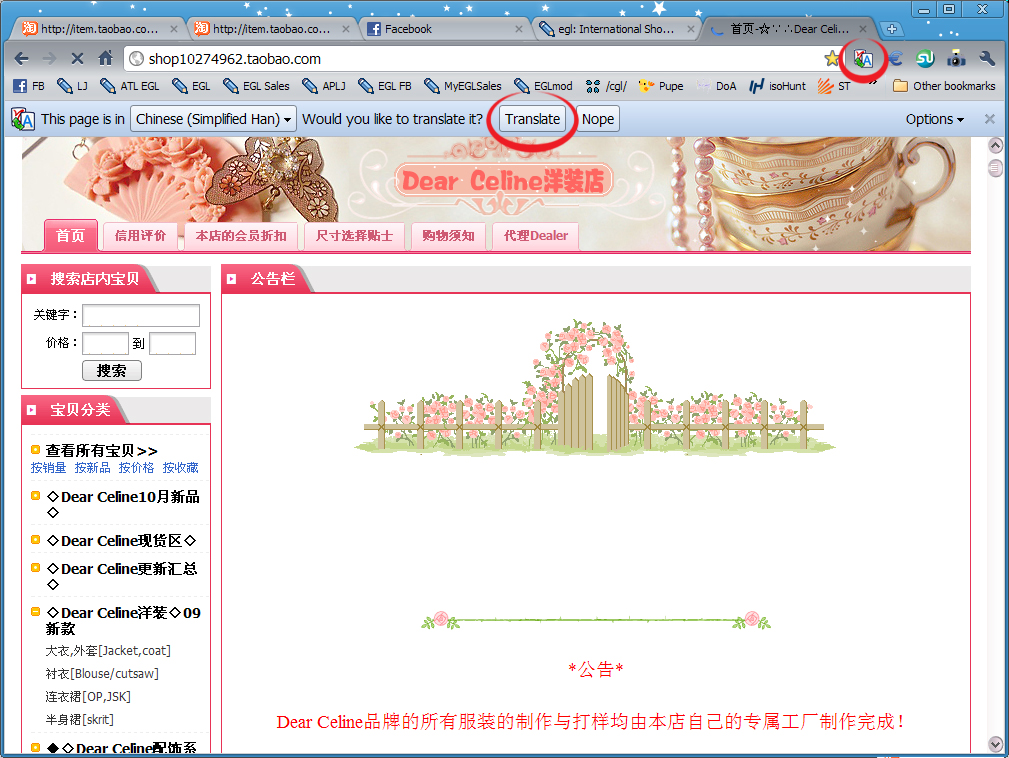Switch to the Facebook tab
The image size is (1009, 758).
click(445, 29)
